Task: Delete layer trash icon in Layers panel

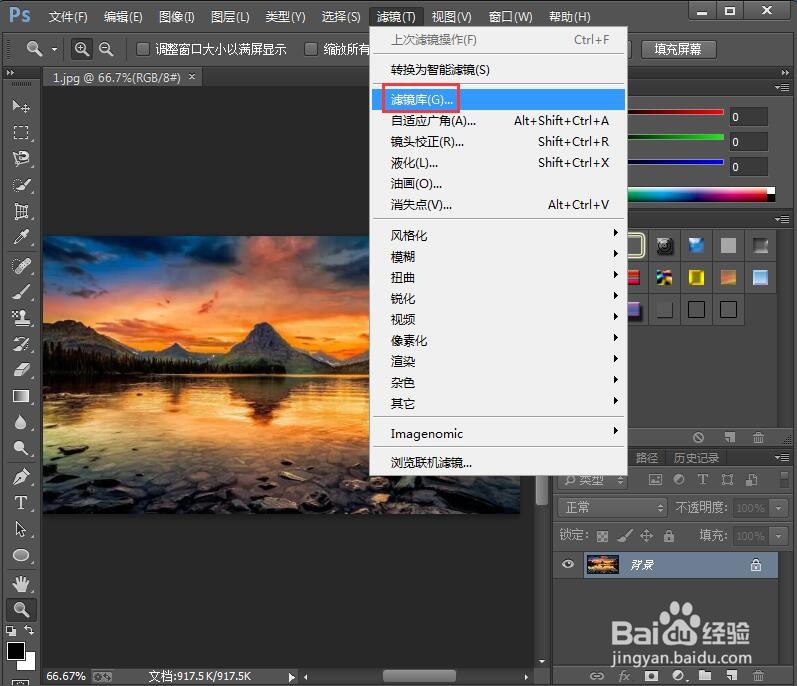Action: click(758, 676)
